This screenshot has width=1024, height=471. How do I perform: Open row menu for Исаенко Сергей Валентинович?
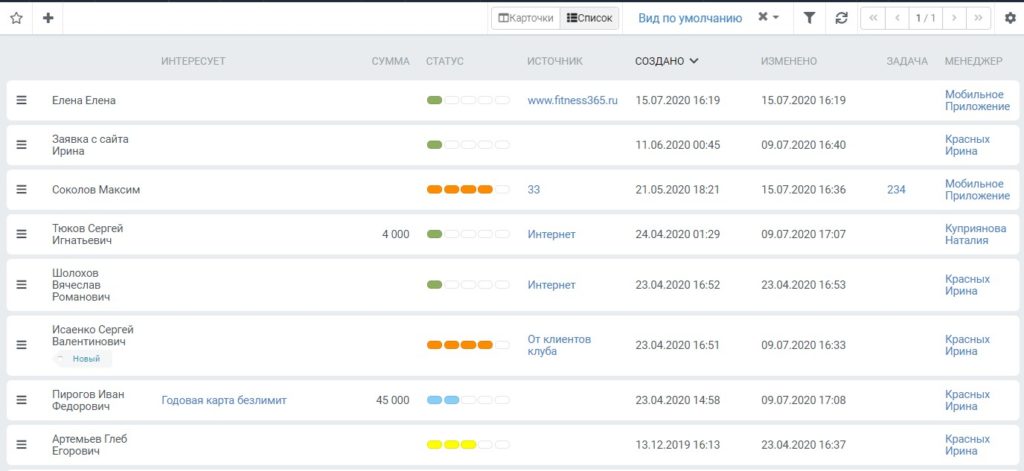[x=22, y=345]
